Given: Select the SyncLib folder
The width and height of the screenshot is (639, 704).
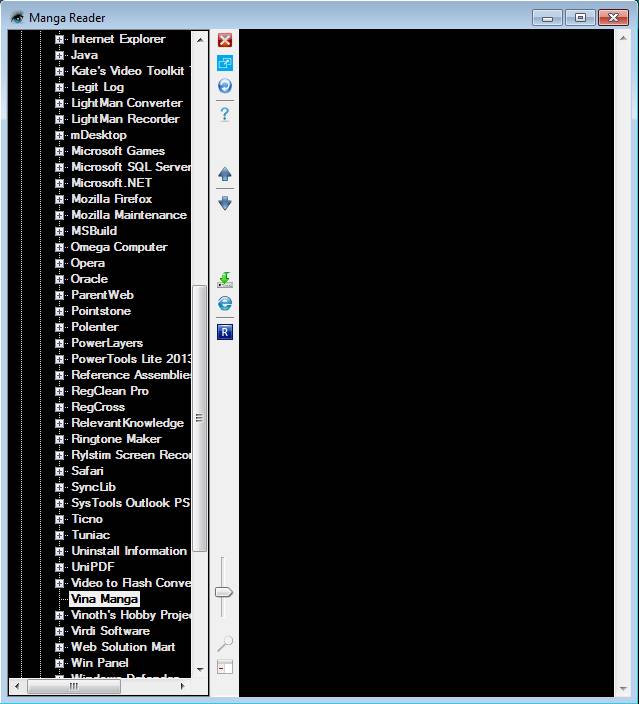Looking at the screenshot, I should (x=93, y=487).
